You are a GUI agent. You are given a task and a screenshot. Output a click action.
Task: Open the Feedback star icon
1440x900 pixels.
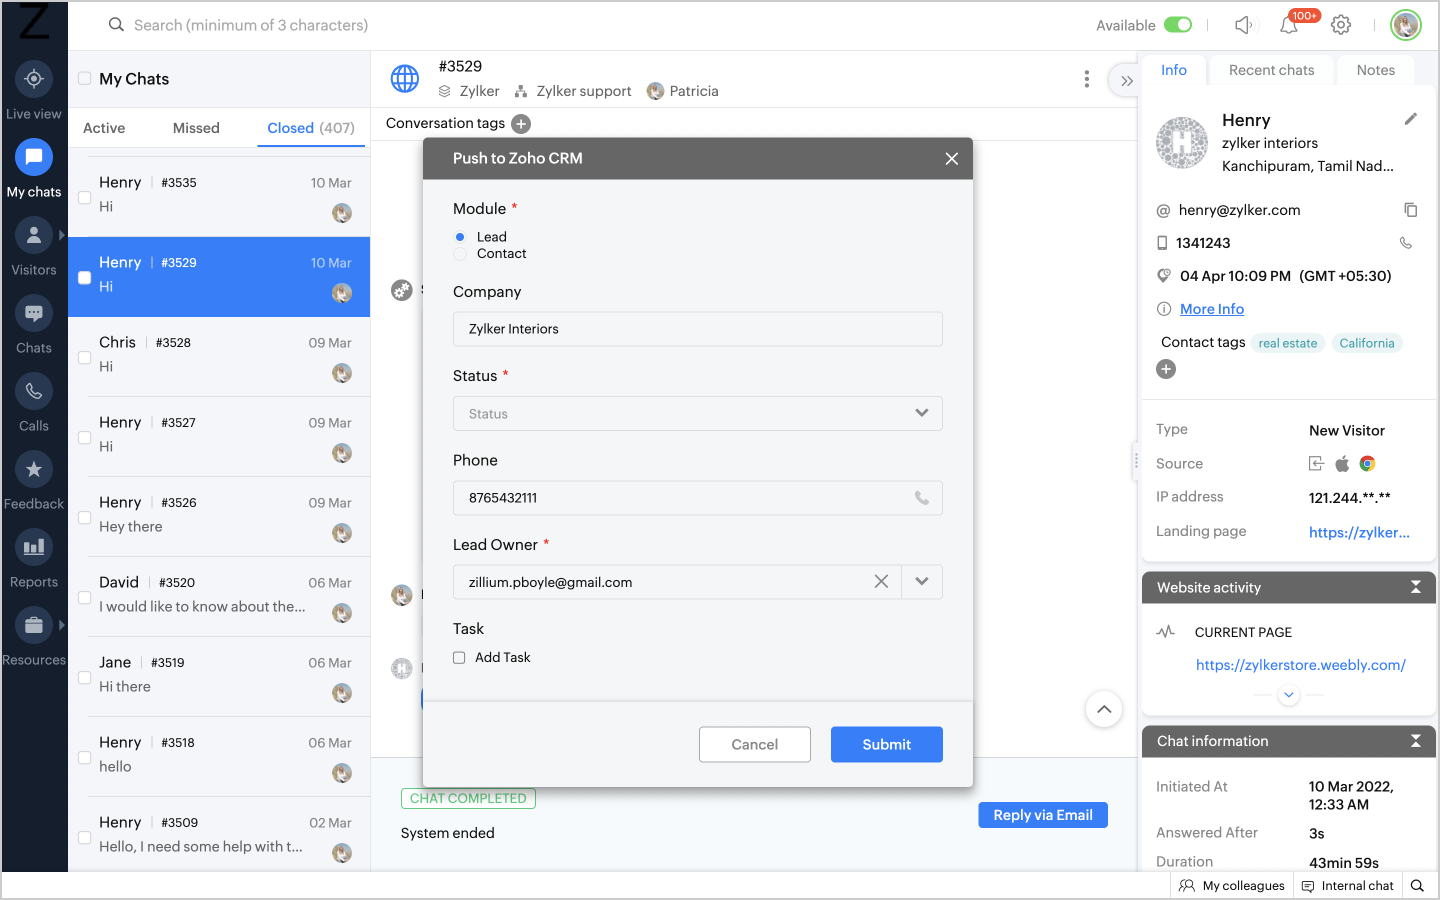point(34,469)
